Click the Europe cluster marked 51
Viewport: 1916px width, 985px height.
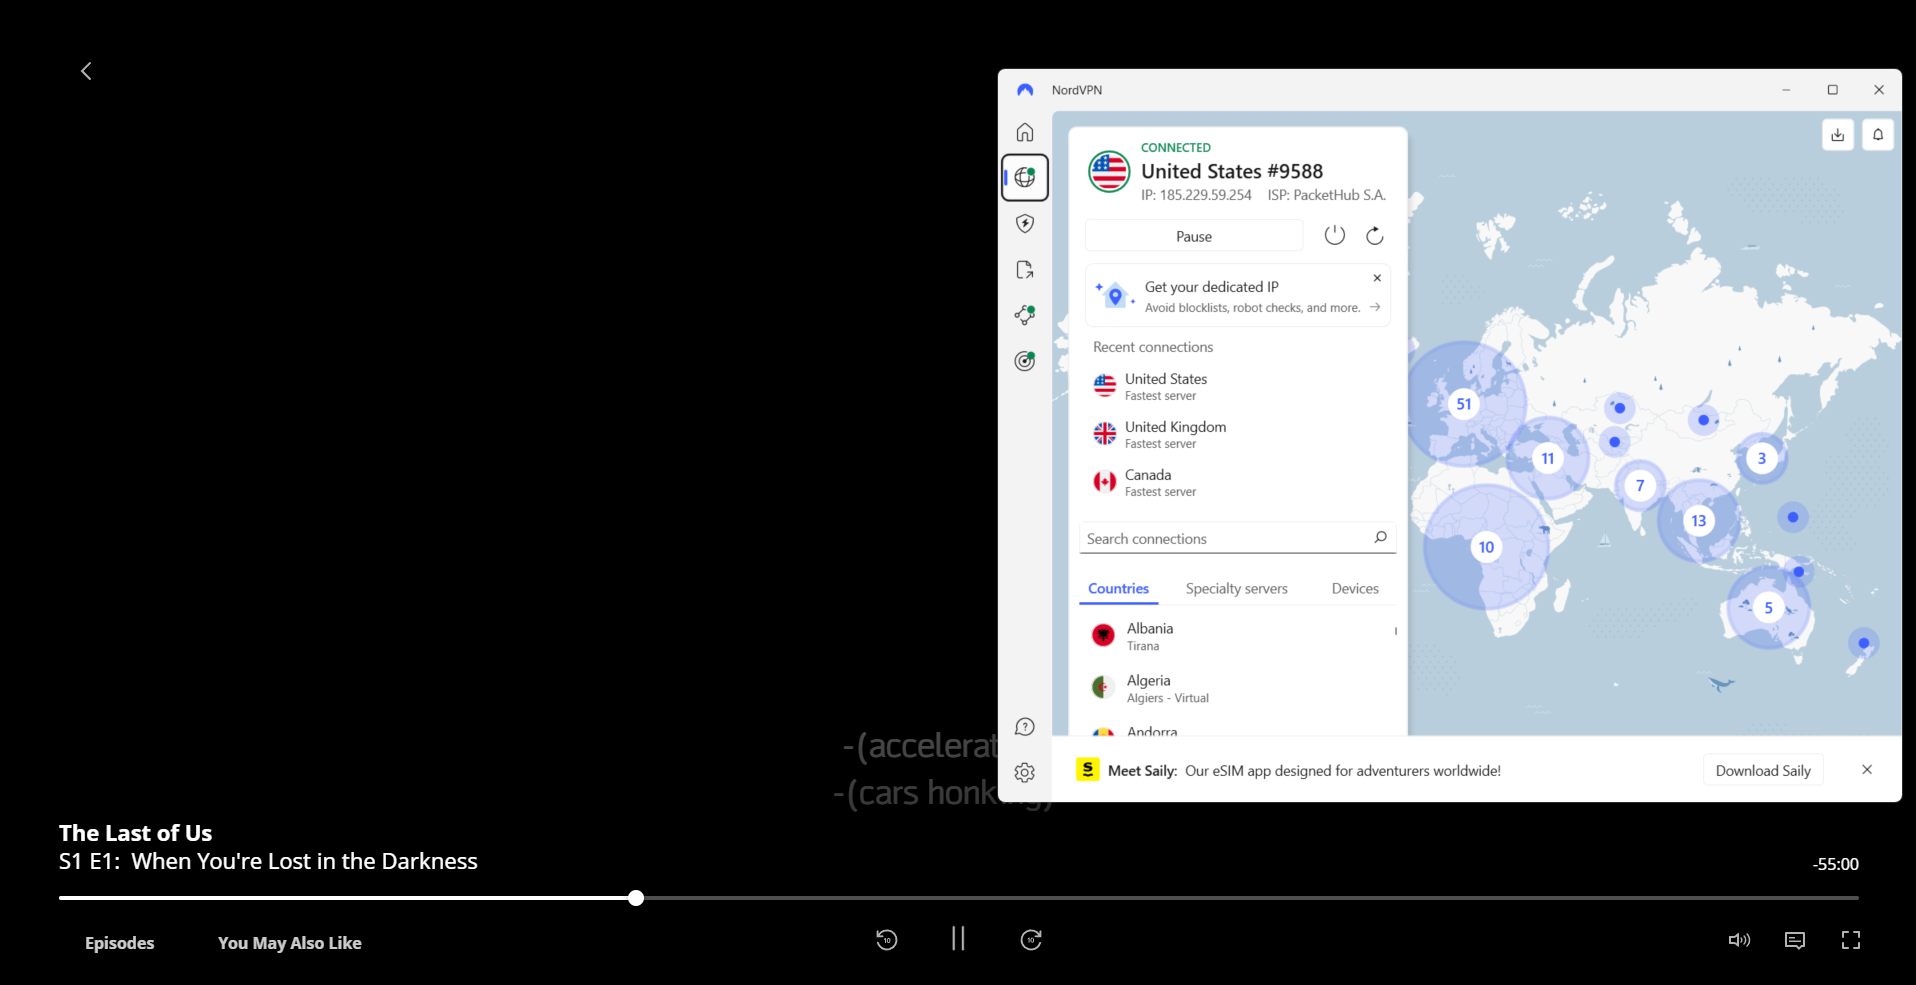[x=1464, y=404]
